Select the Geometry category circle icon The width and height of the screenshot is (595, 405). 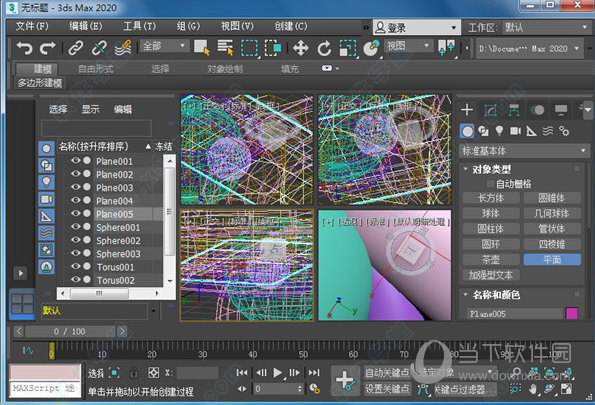tap(468, 131)
